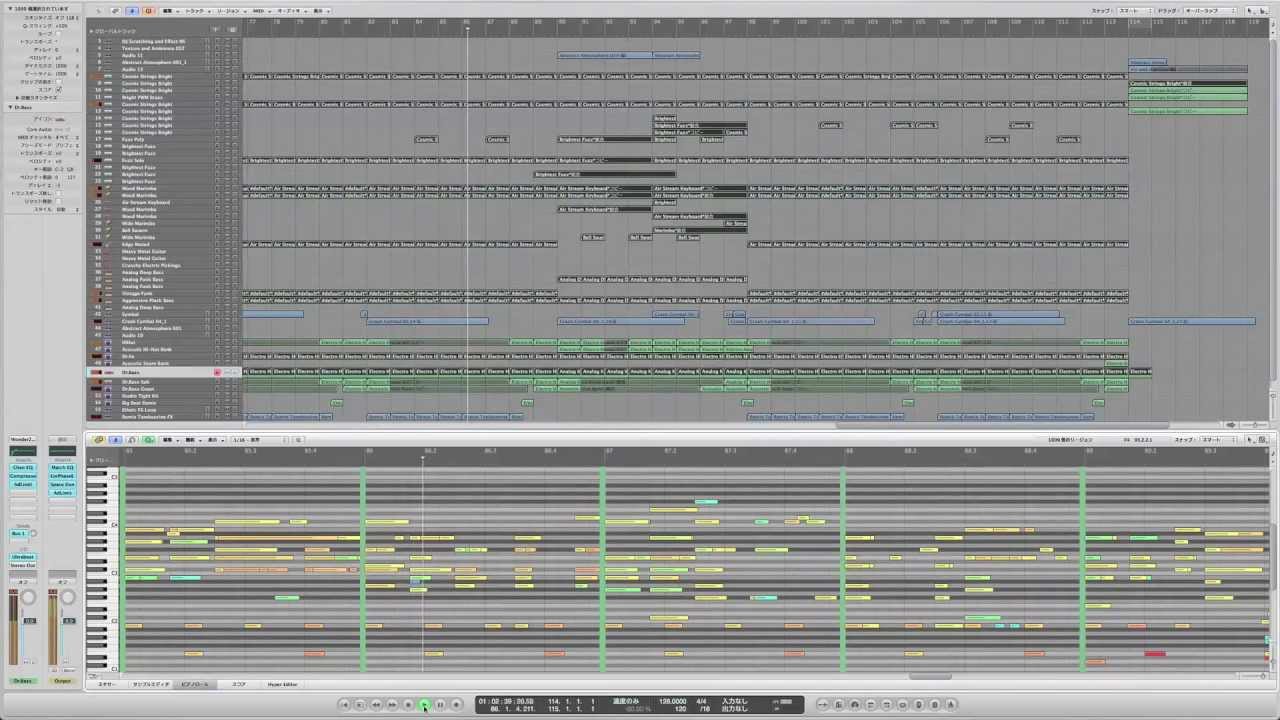Switch to the Hyper Editor tab
Screen dimensions: 1280x720
coord(283,684)
